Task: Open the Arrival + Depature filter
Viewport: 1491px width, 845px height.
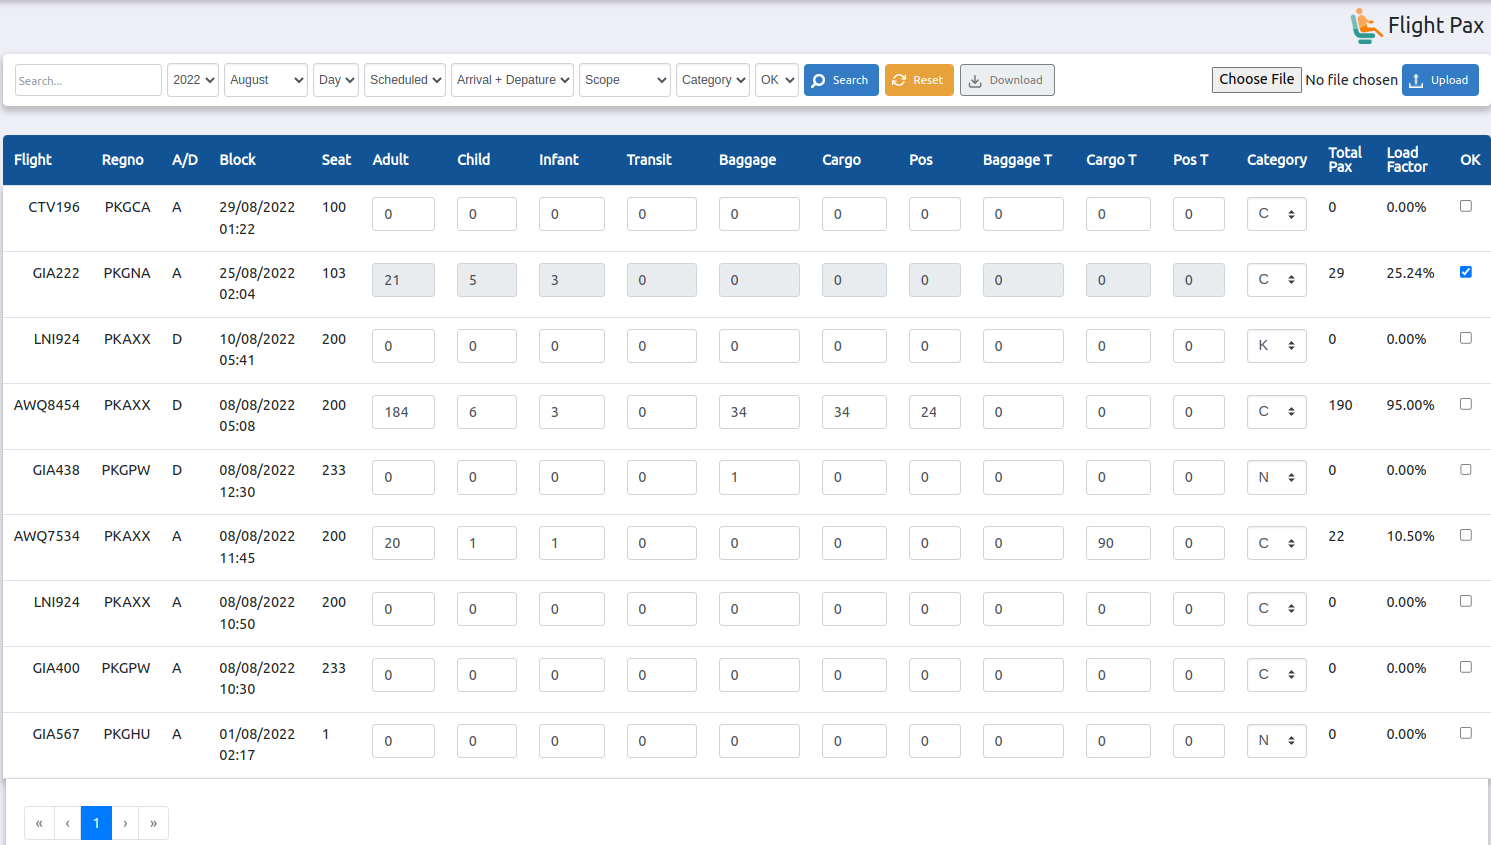Action: click(x=512, y=80)
